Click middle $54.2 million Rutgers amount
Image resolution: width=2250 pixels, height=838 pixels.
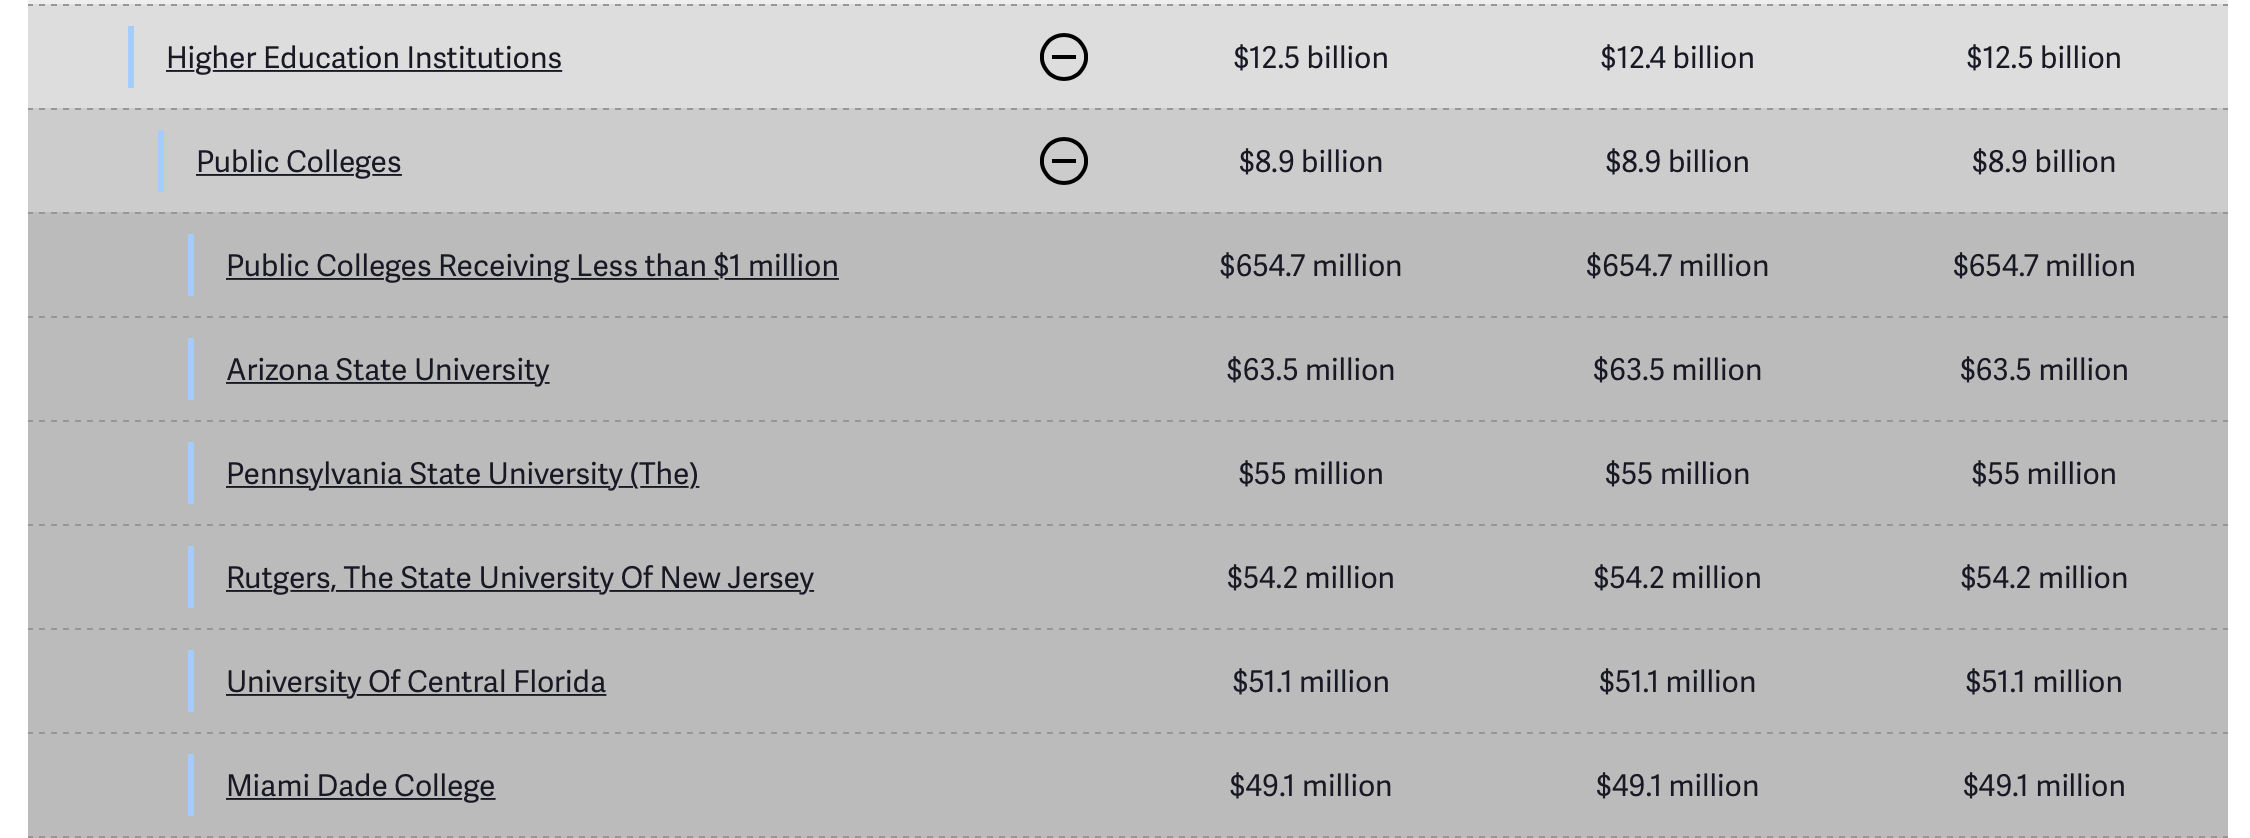[1676, 578]
